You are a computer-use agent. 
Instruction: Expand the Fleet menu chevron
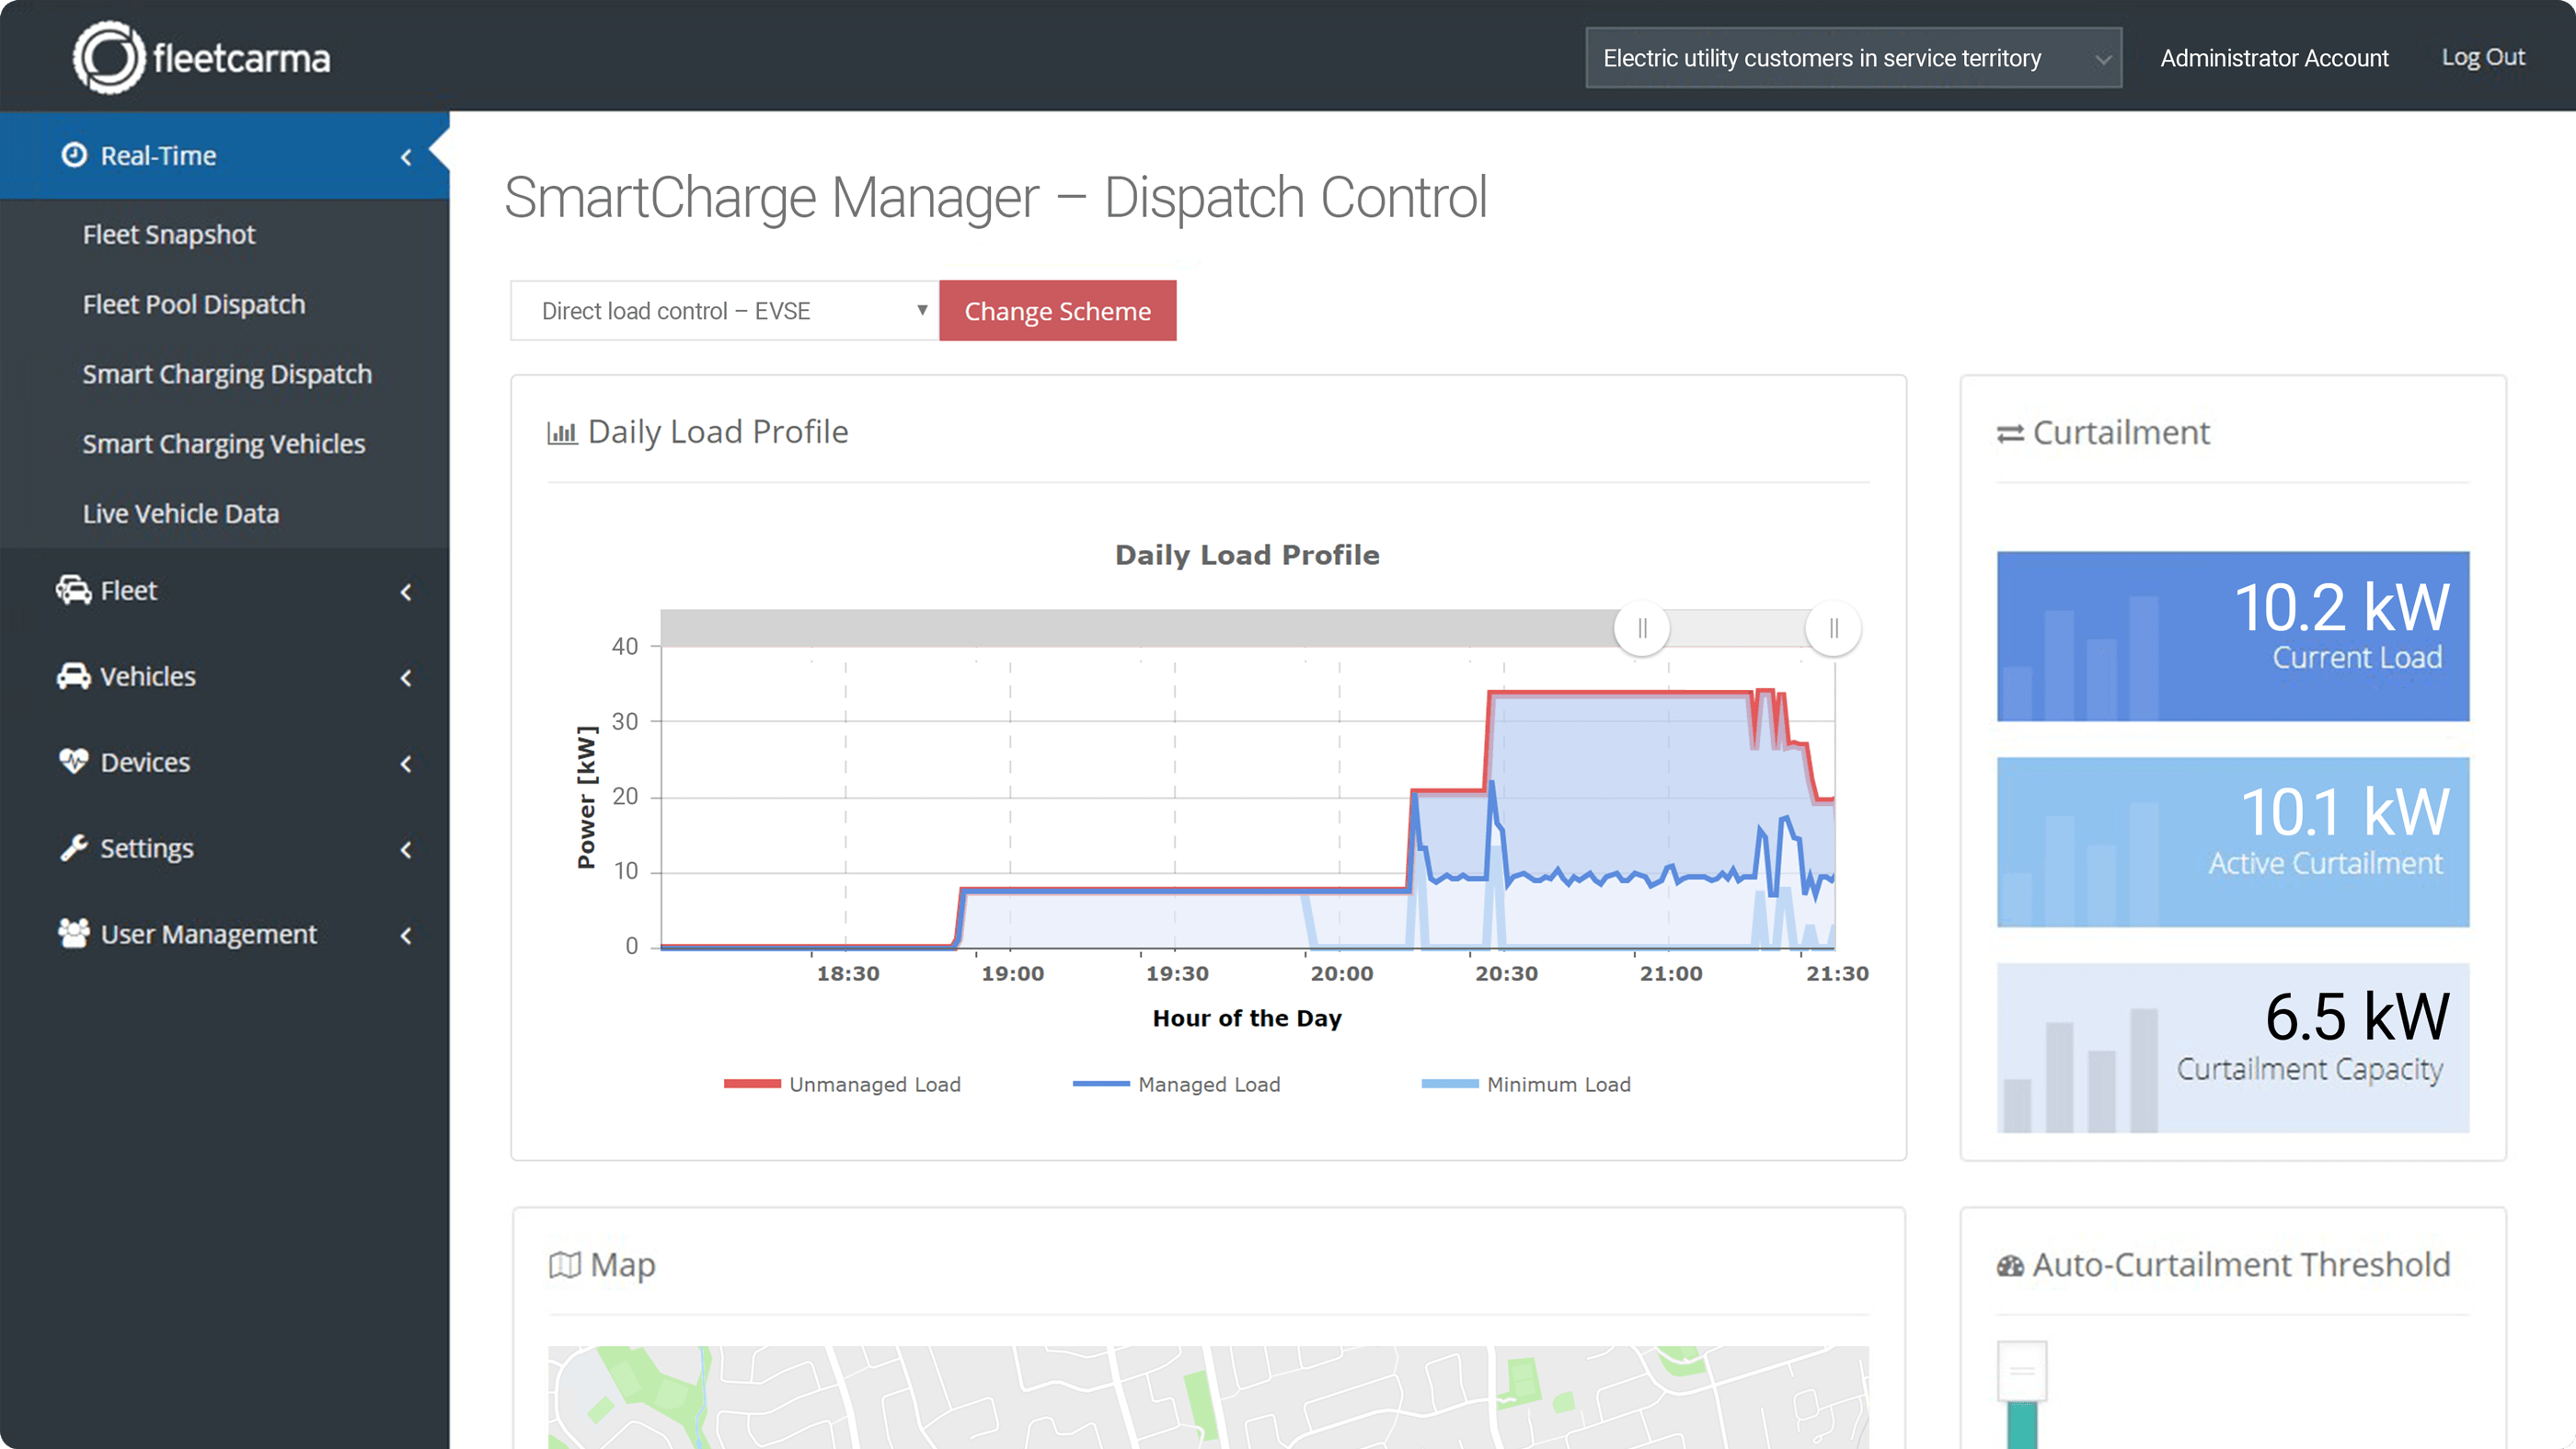pyautogui.click(x=406, y=592)
